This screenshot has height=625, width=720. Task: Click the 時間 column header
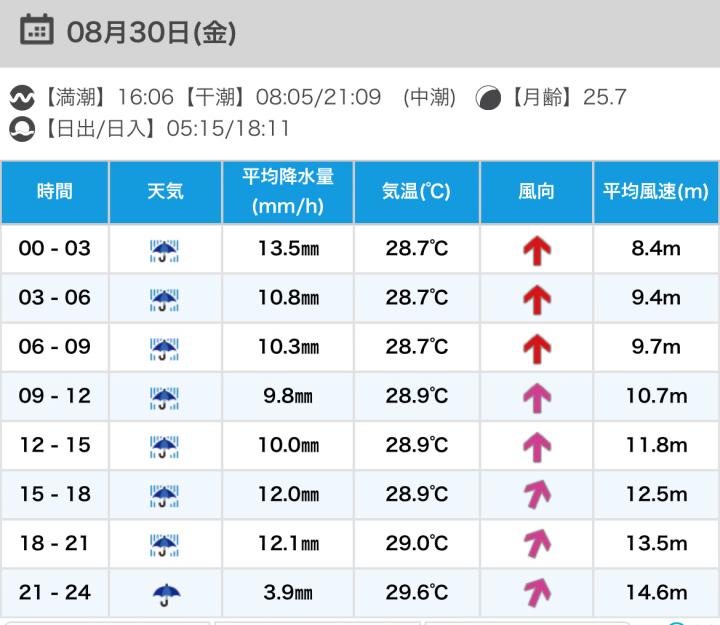click(55, 192)
